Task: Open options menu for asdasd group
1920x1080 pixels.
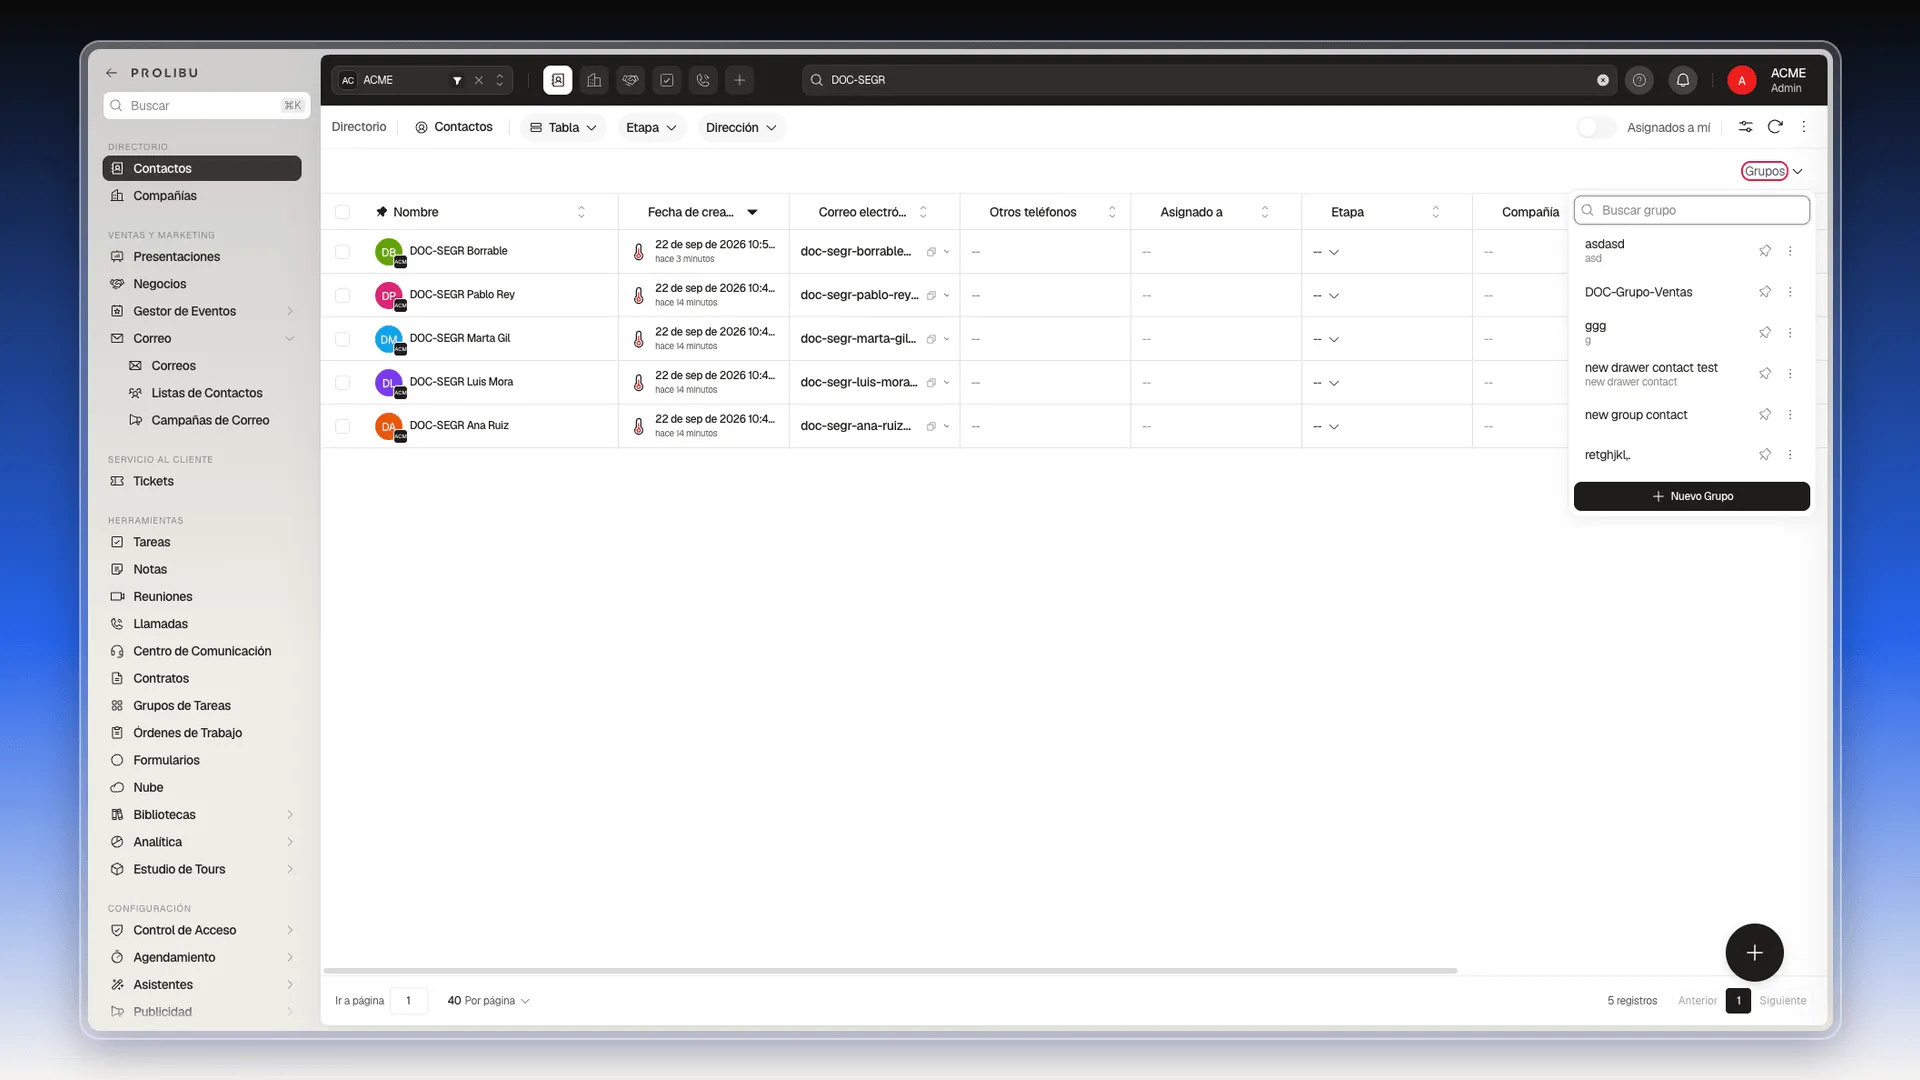Action: [1790, 251]
